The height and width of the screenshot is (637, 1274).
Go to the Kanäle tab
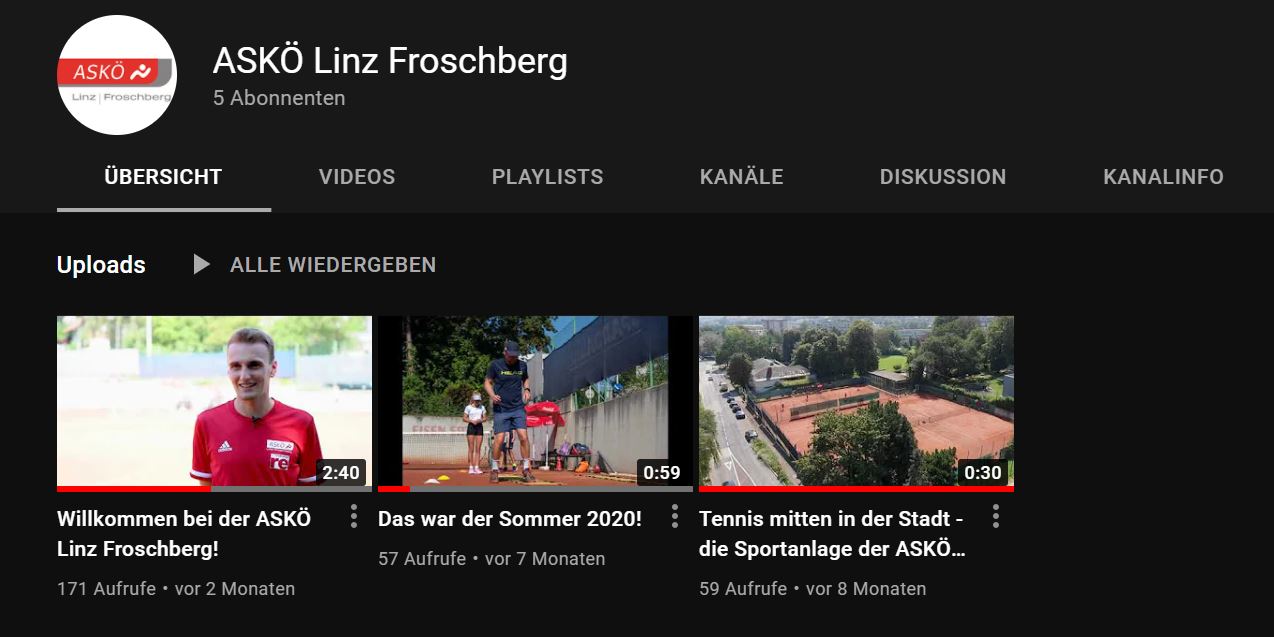[742, 177]
